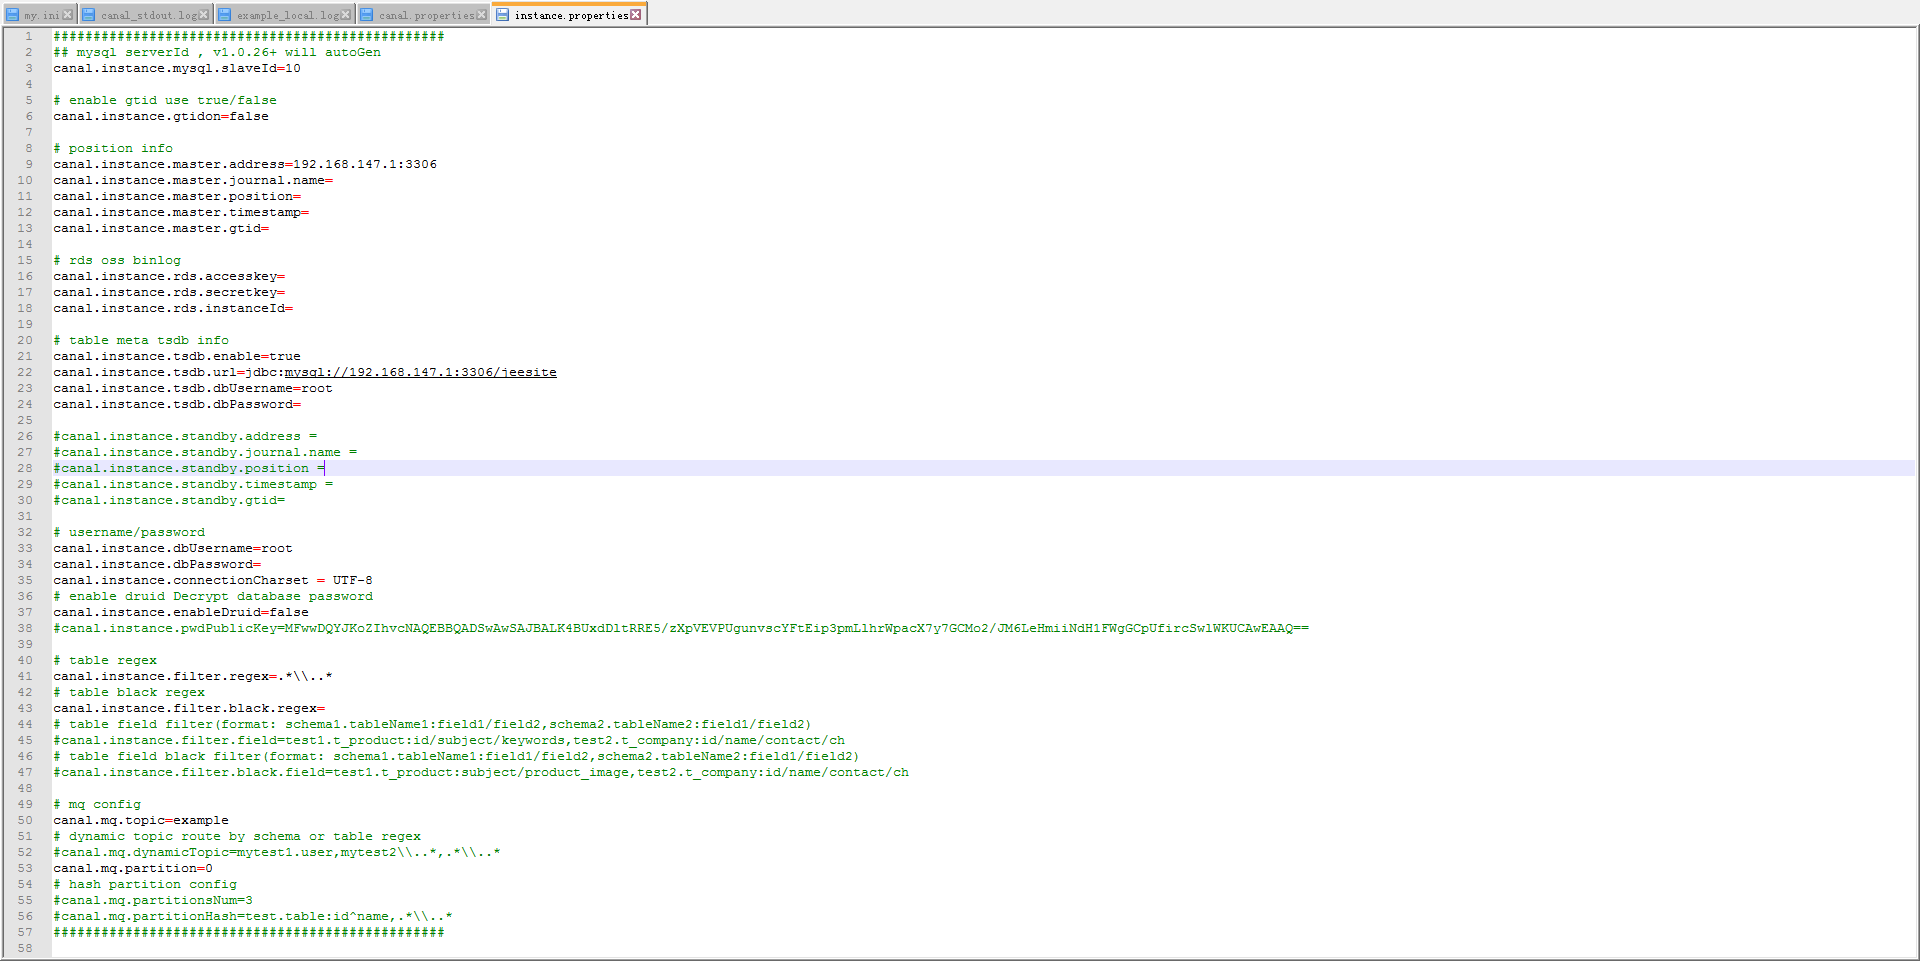Click canal.instance.filter.black.regex= line
Image resolution: width=1920 pixels, height=961 pixels.
[x=189, y=708]
